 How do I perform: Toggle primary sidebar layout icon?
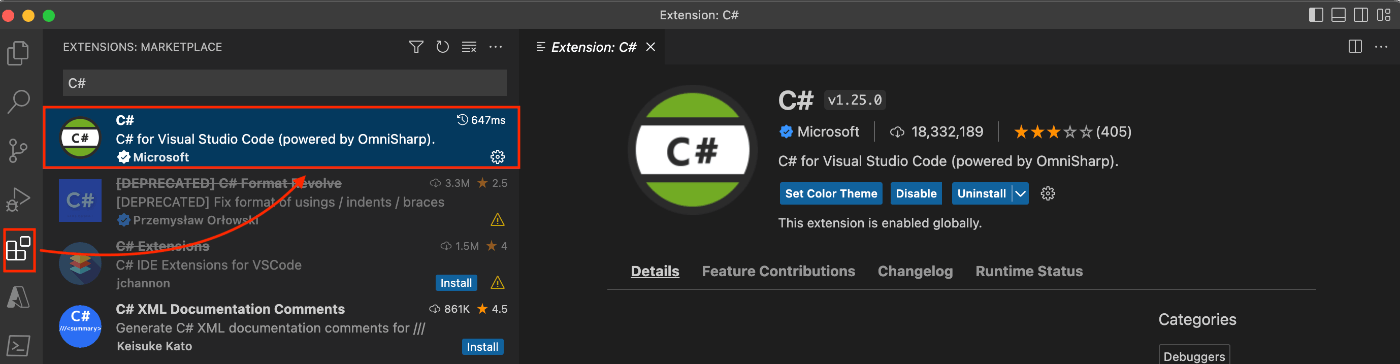[1315, 15]
